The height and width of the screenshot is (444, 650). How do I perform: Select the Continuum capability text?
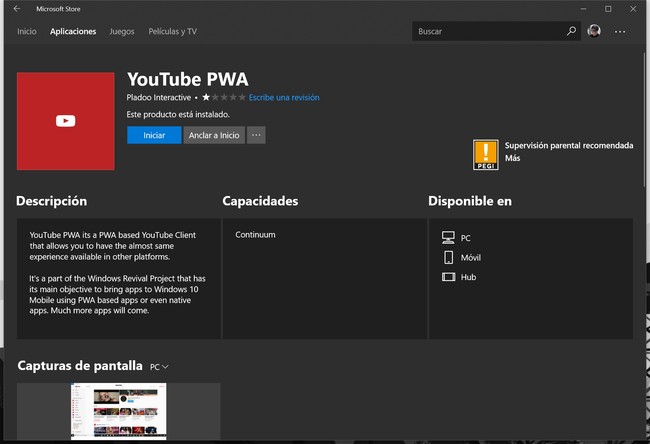click(255, 235)
